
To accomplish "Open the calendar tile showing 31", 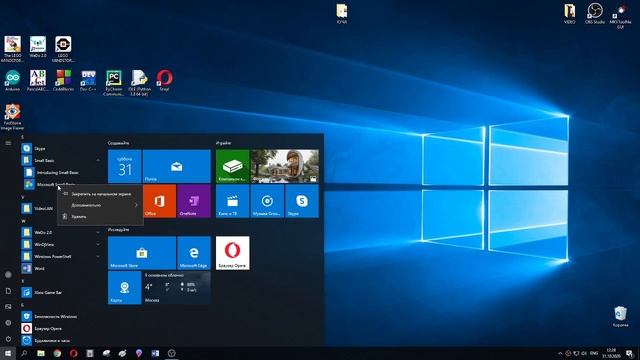I will pos(124,166).
